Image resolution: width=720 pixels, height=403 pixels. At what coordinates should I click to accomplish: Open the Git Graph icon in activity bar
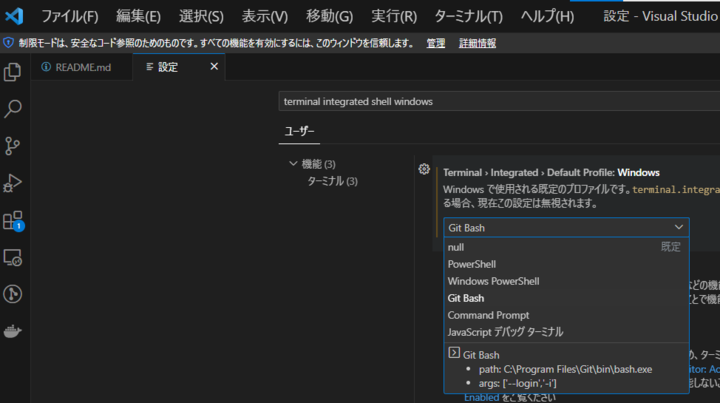point(12,294)
